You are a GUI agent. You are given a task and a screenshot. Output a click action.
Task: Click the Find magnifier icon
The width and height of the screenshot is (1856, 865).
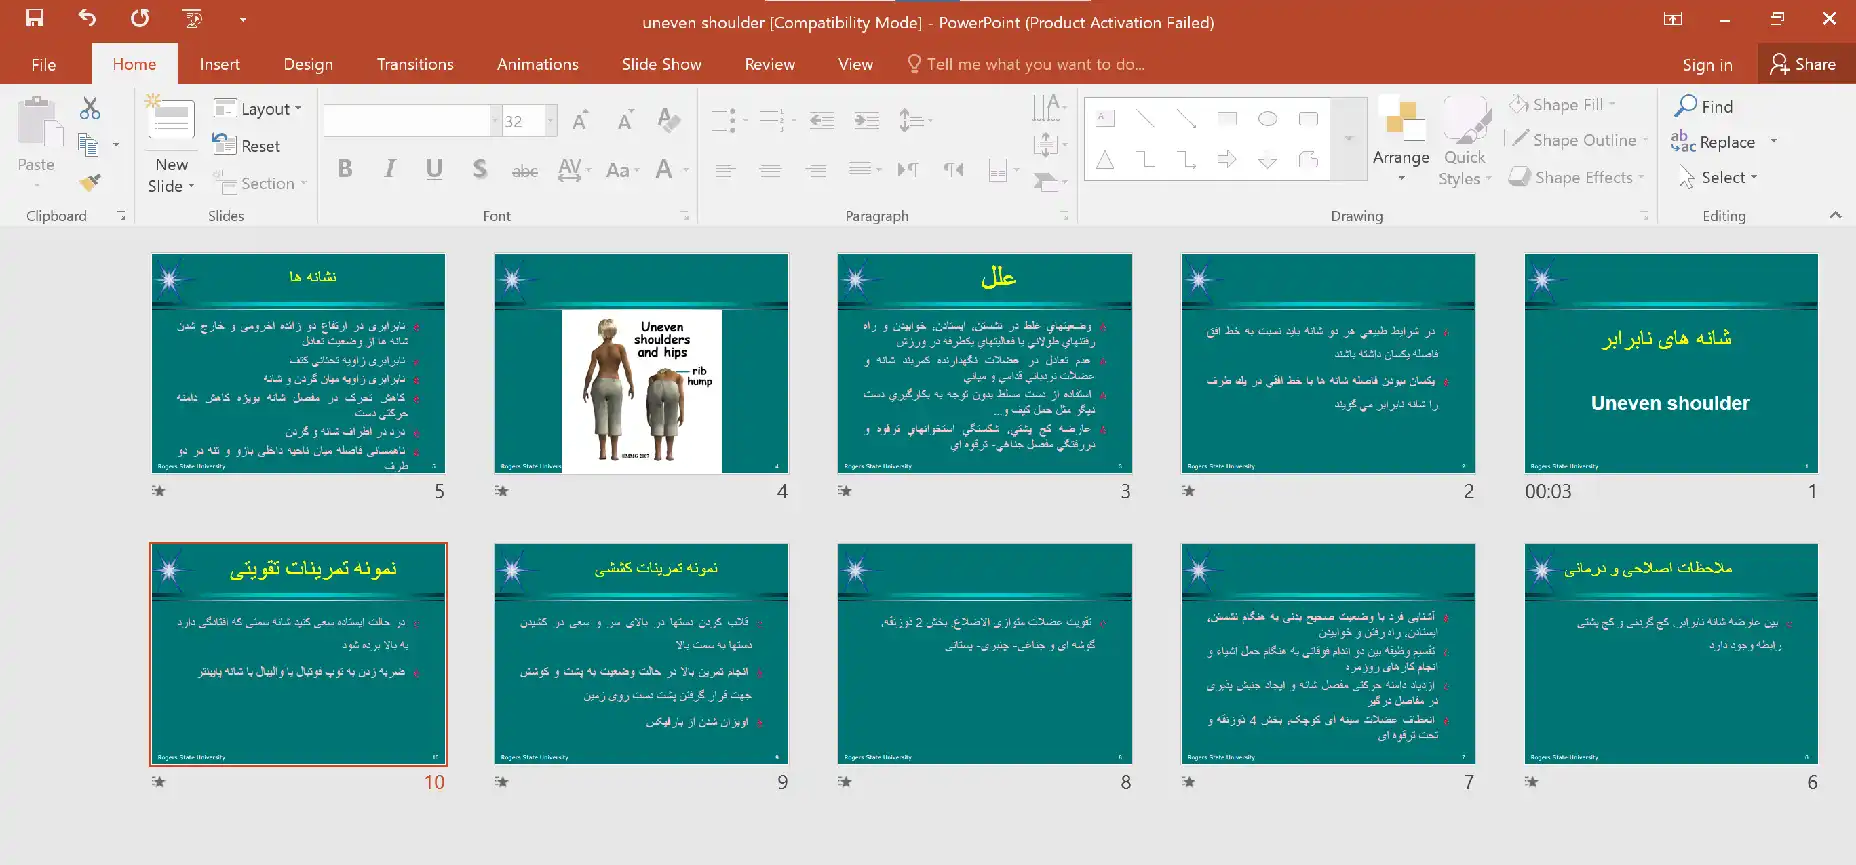pos(1687,106)
